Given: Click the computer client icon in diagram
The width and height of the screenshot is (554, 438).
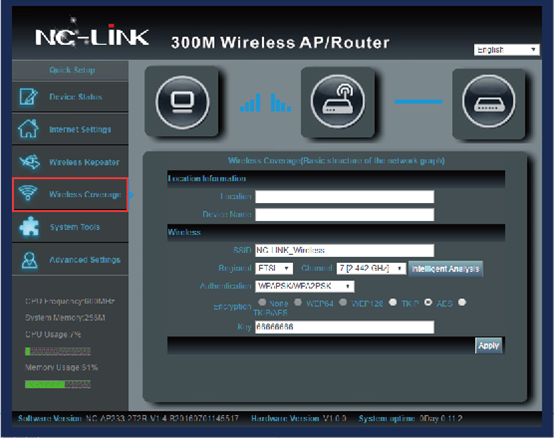Looking at the screenshot, I should click(182, 102).
